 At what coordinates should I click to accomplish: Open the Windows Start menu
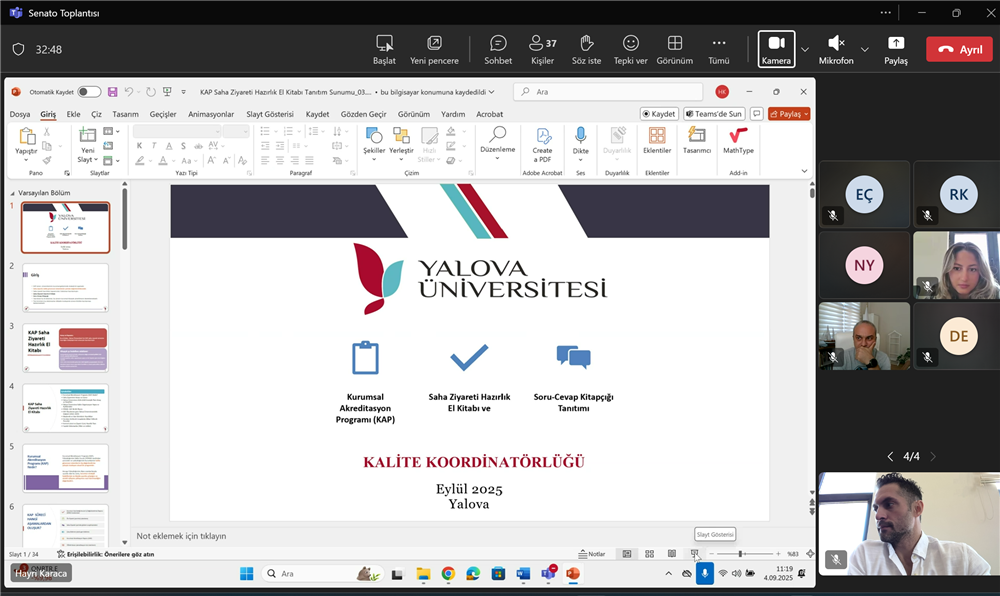(246, 574)
